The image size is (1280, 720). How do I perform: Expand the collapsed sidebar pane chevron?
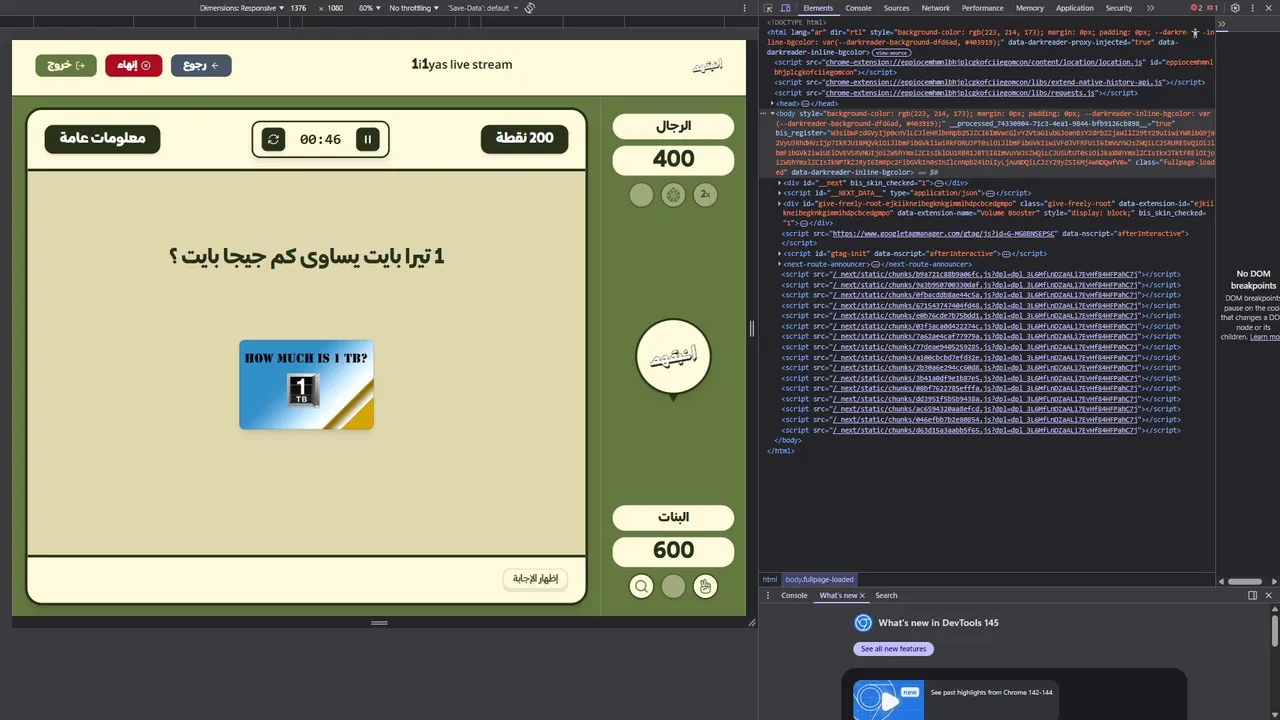click(x=1222, y=24)
